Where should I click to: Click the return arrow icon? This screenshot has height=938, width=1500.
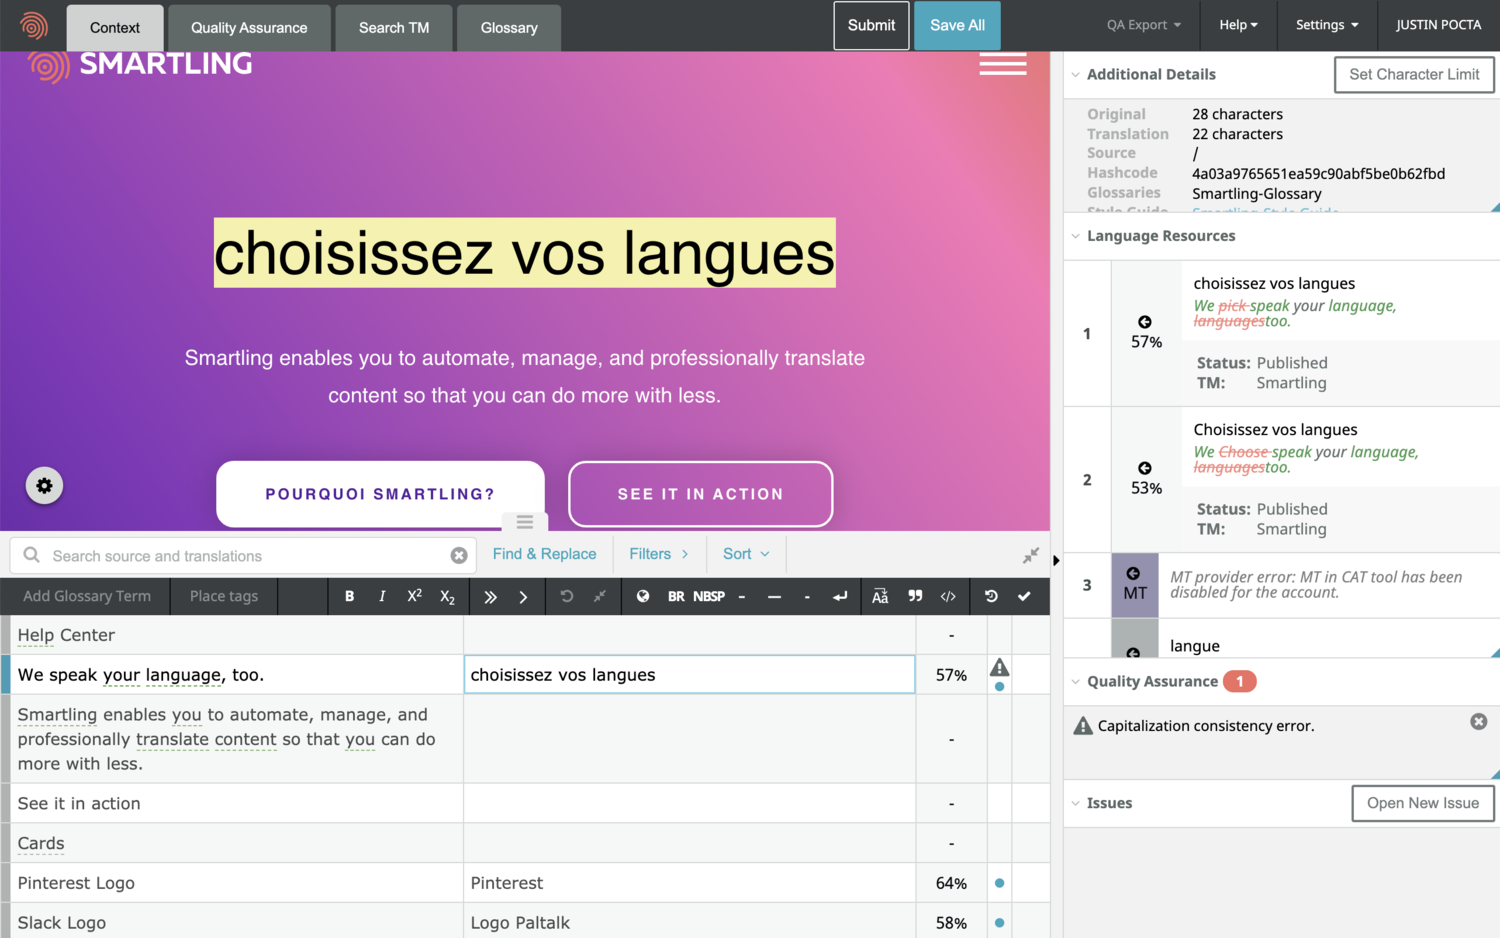840,596
